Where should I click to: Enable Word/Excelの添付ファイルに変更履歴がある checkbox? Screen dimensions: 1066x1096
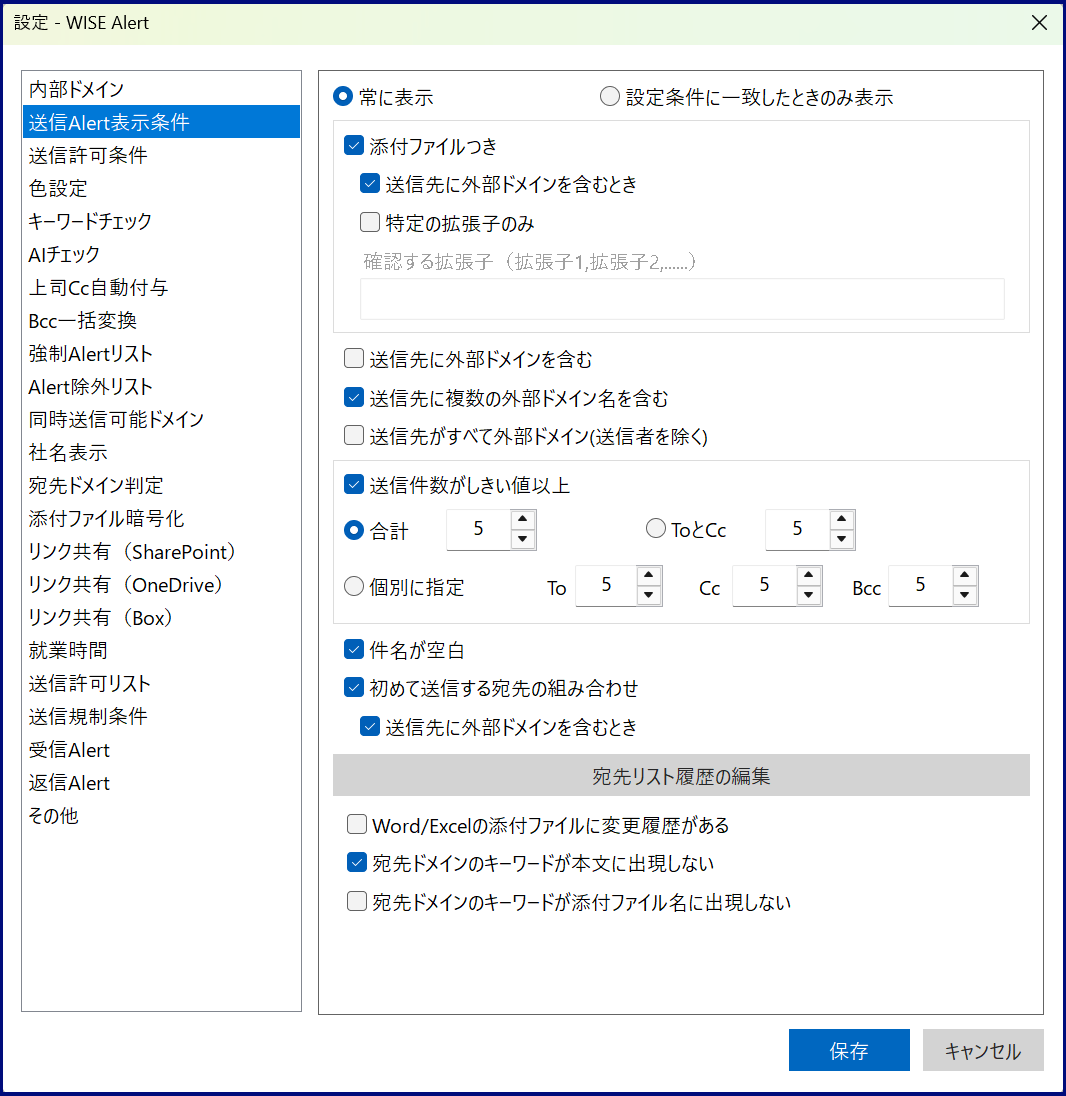356,825
